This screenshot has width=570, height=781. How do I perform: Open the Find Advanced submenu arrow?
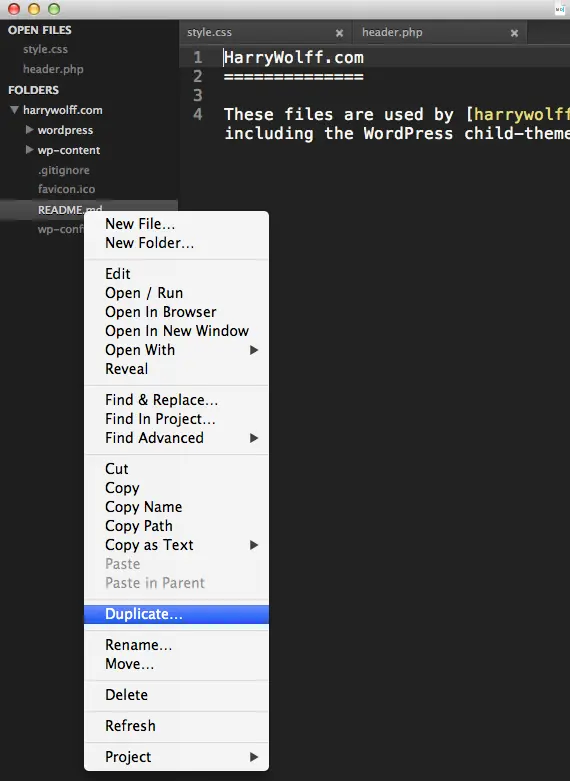click(x=254, y=438)
